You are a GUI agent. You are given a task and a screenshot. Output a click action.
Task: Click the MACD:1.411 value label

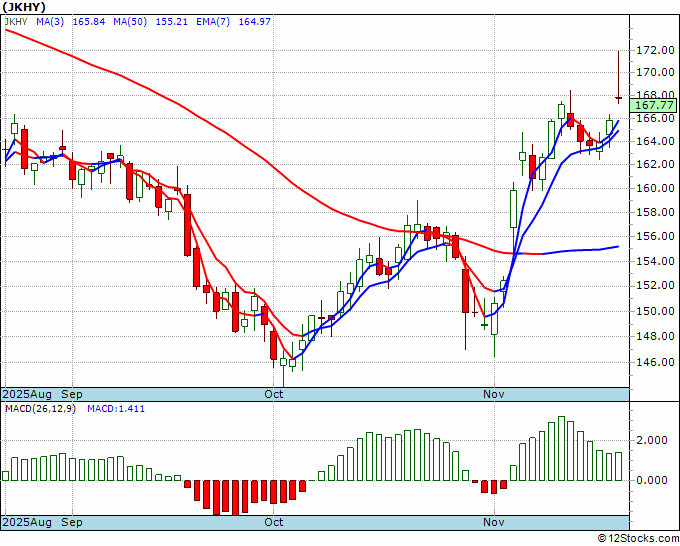coord(116,409)
